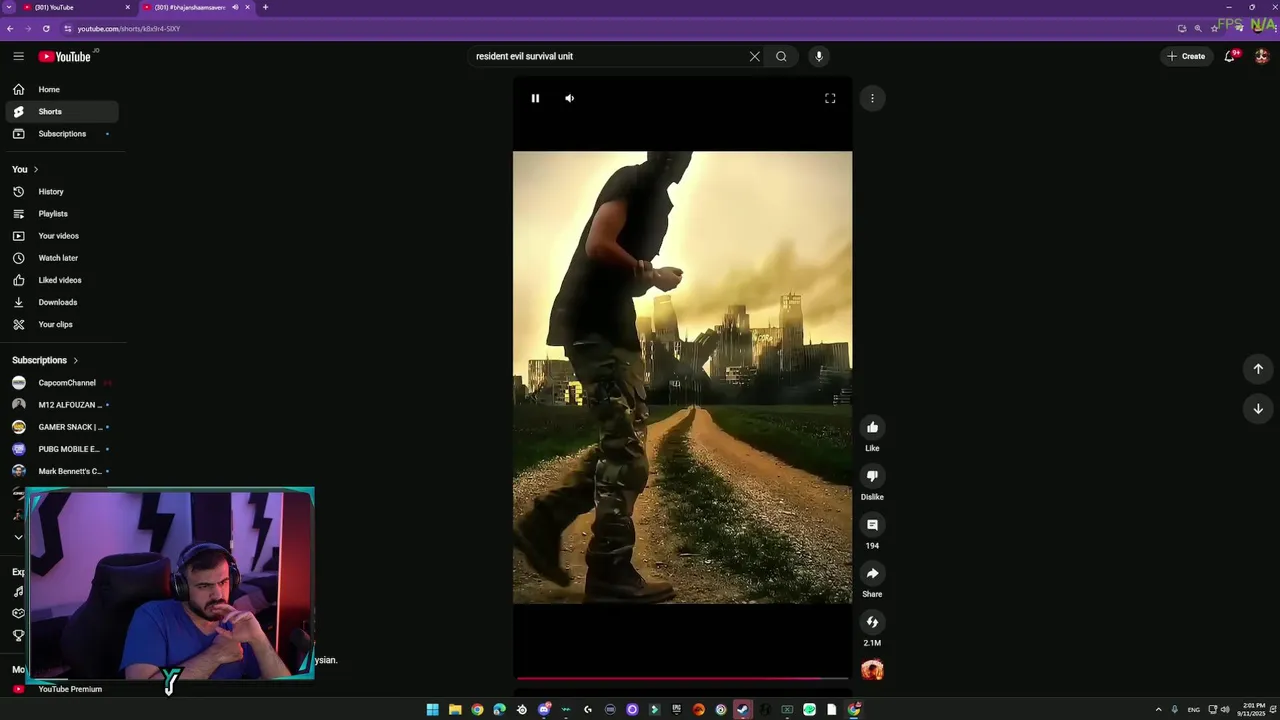Open Shorts in the sidebar
This screenshot has width=1280, height=720.
(62, 111)
